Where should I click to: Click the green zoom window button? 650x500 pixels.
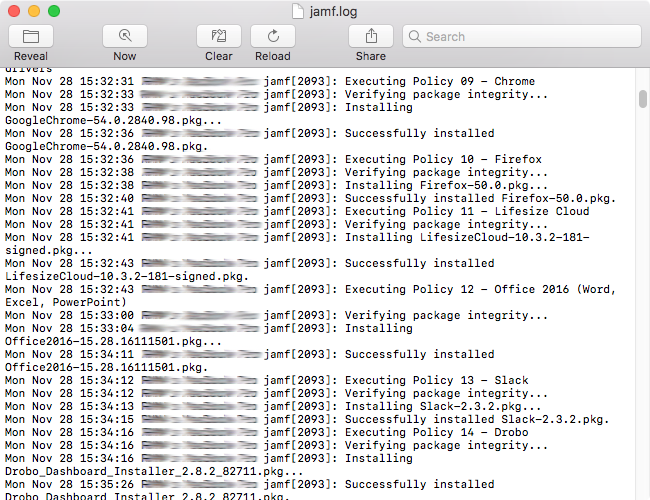click(x=54, y=11)
